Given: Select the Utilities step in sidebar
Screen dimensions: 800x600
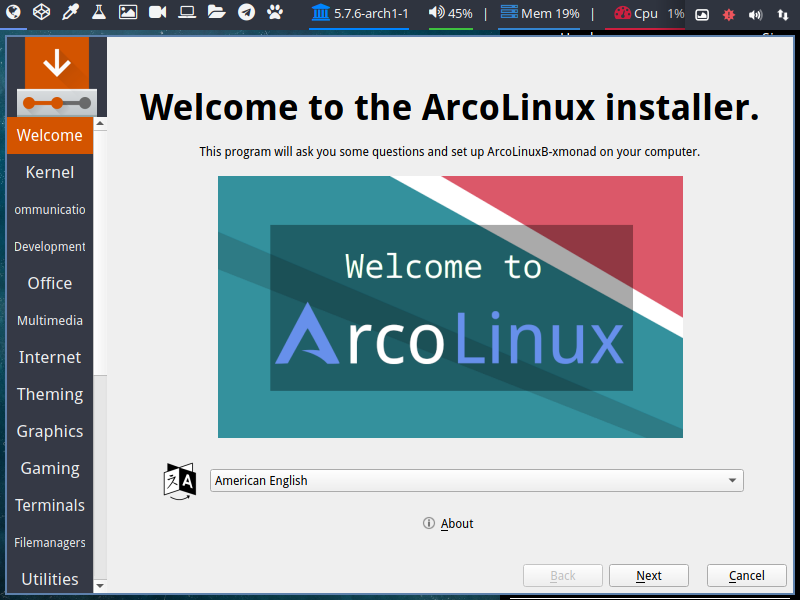Looking at the screenshot, I should click(49, 579).
